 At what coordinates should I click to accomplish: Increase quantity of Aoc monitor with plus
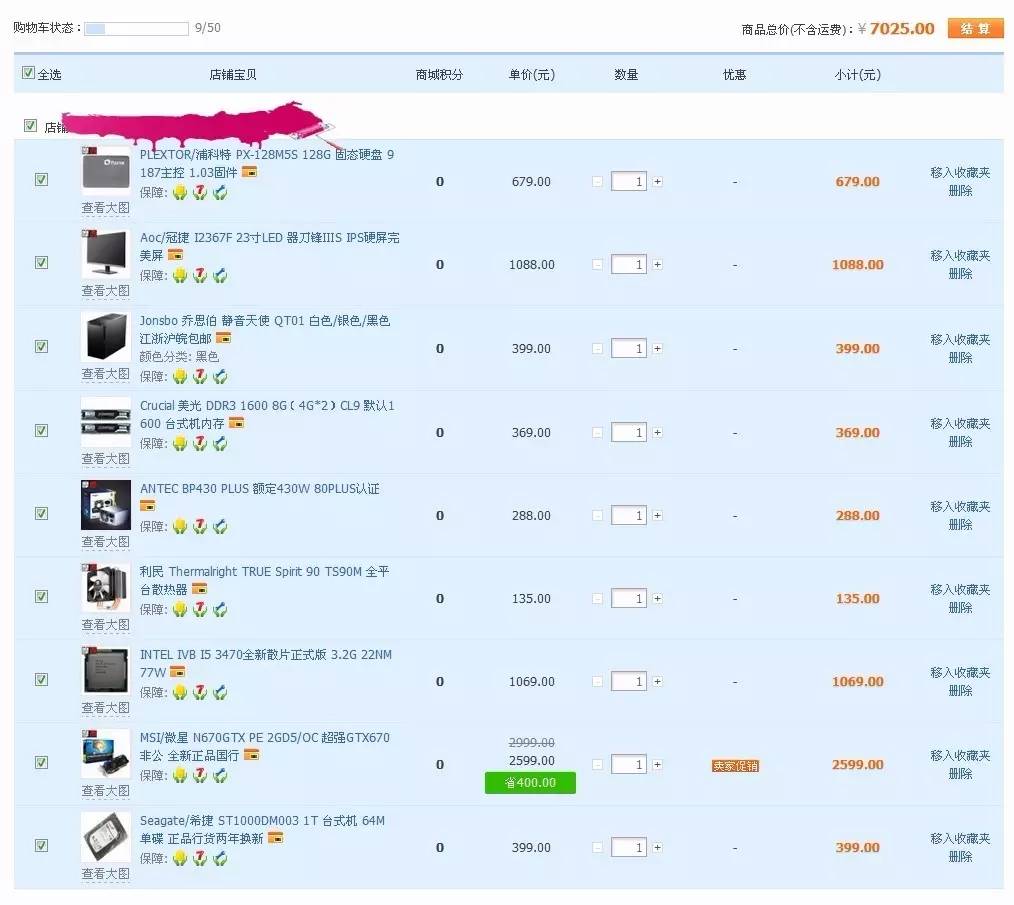coord(657,265)
